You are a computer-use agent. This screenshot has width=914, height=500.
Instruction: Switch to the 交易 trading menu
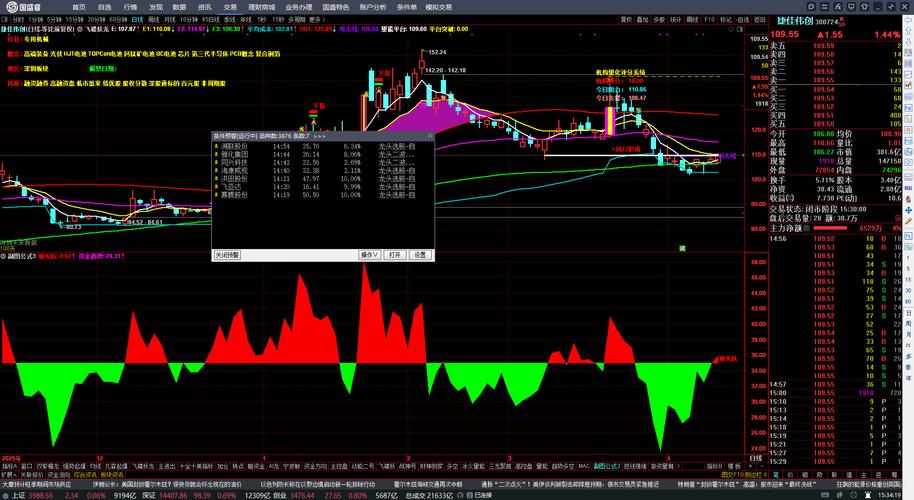click(x=230, y=7)
